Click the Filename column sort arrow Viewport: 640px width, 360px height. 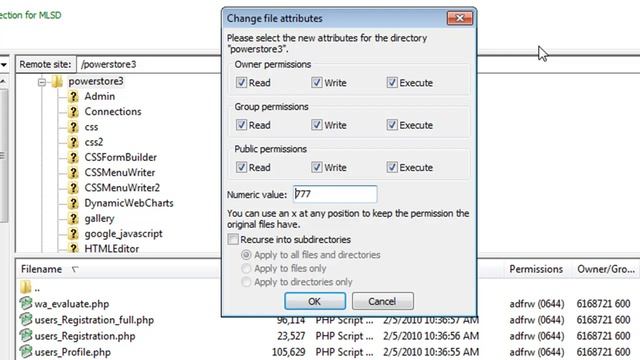(x=75, y=269)
